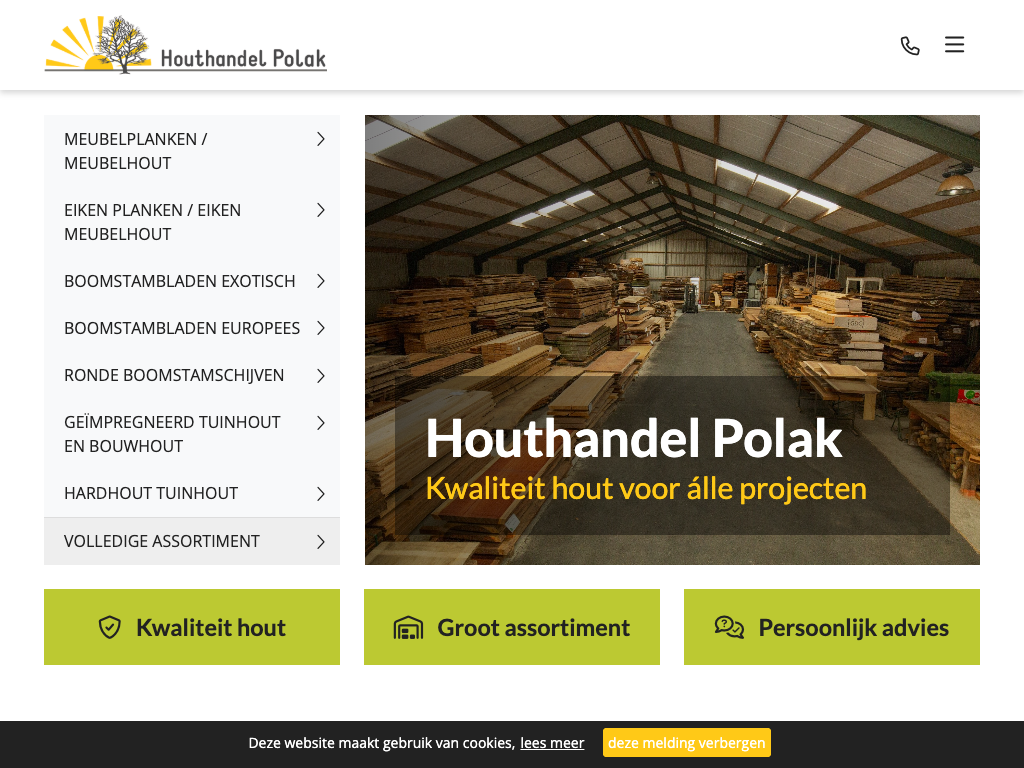Click the shield icon beside Kwaliteit hout
The width and height of the screenshot is (1024, 768).
tap(110, 628)
